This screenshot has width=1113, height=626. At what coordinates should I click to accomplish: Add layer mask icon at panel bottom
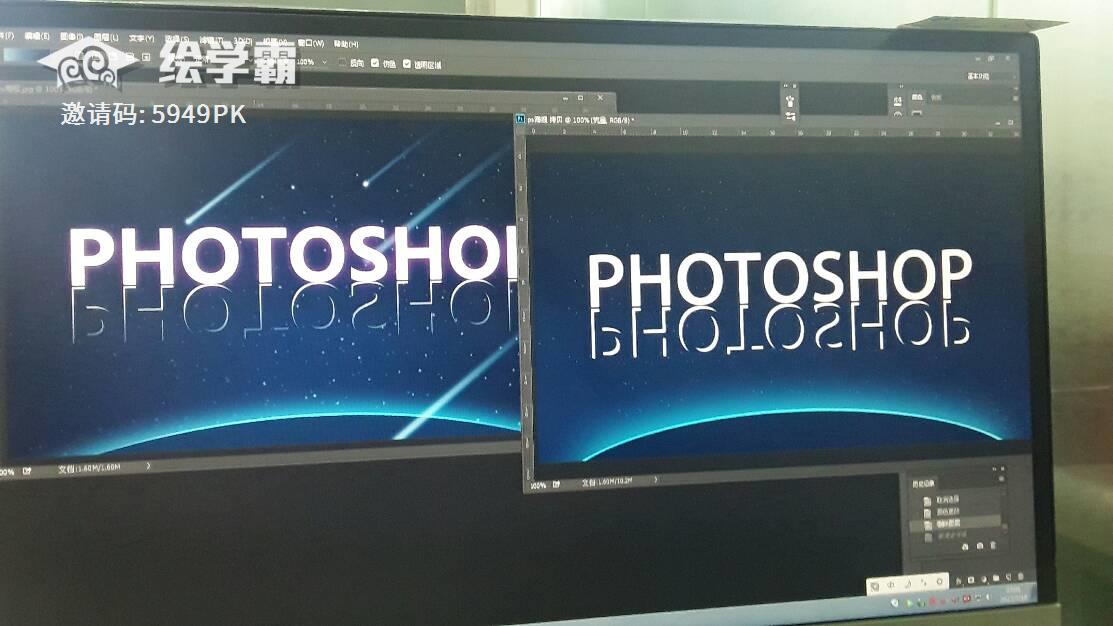(971, 580)
